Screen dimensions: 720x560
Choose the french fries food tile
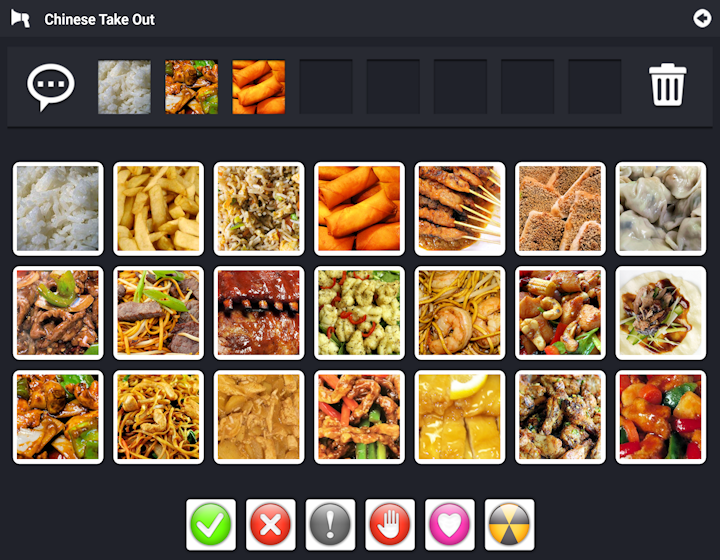coord(158,208)
